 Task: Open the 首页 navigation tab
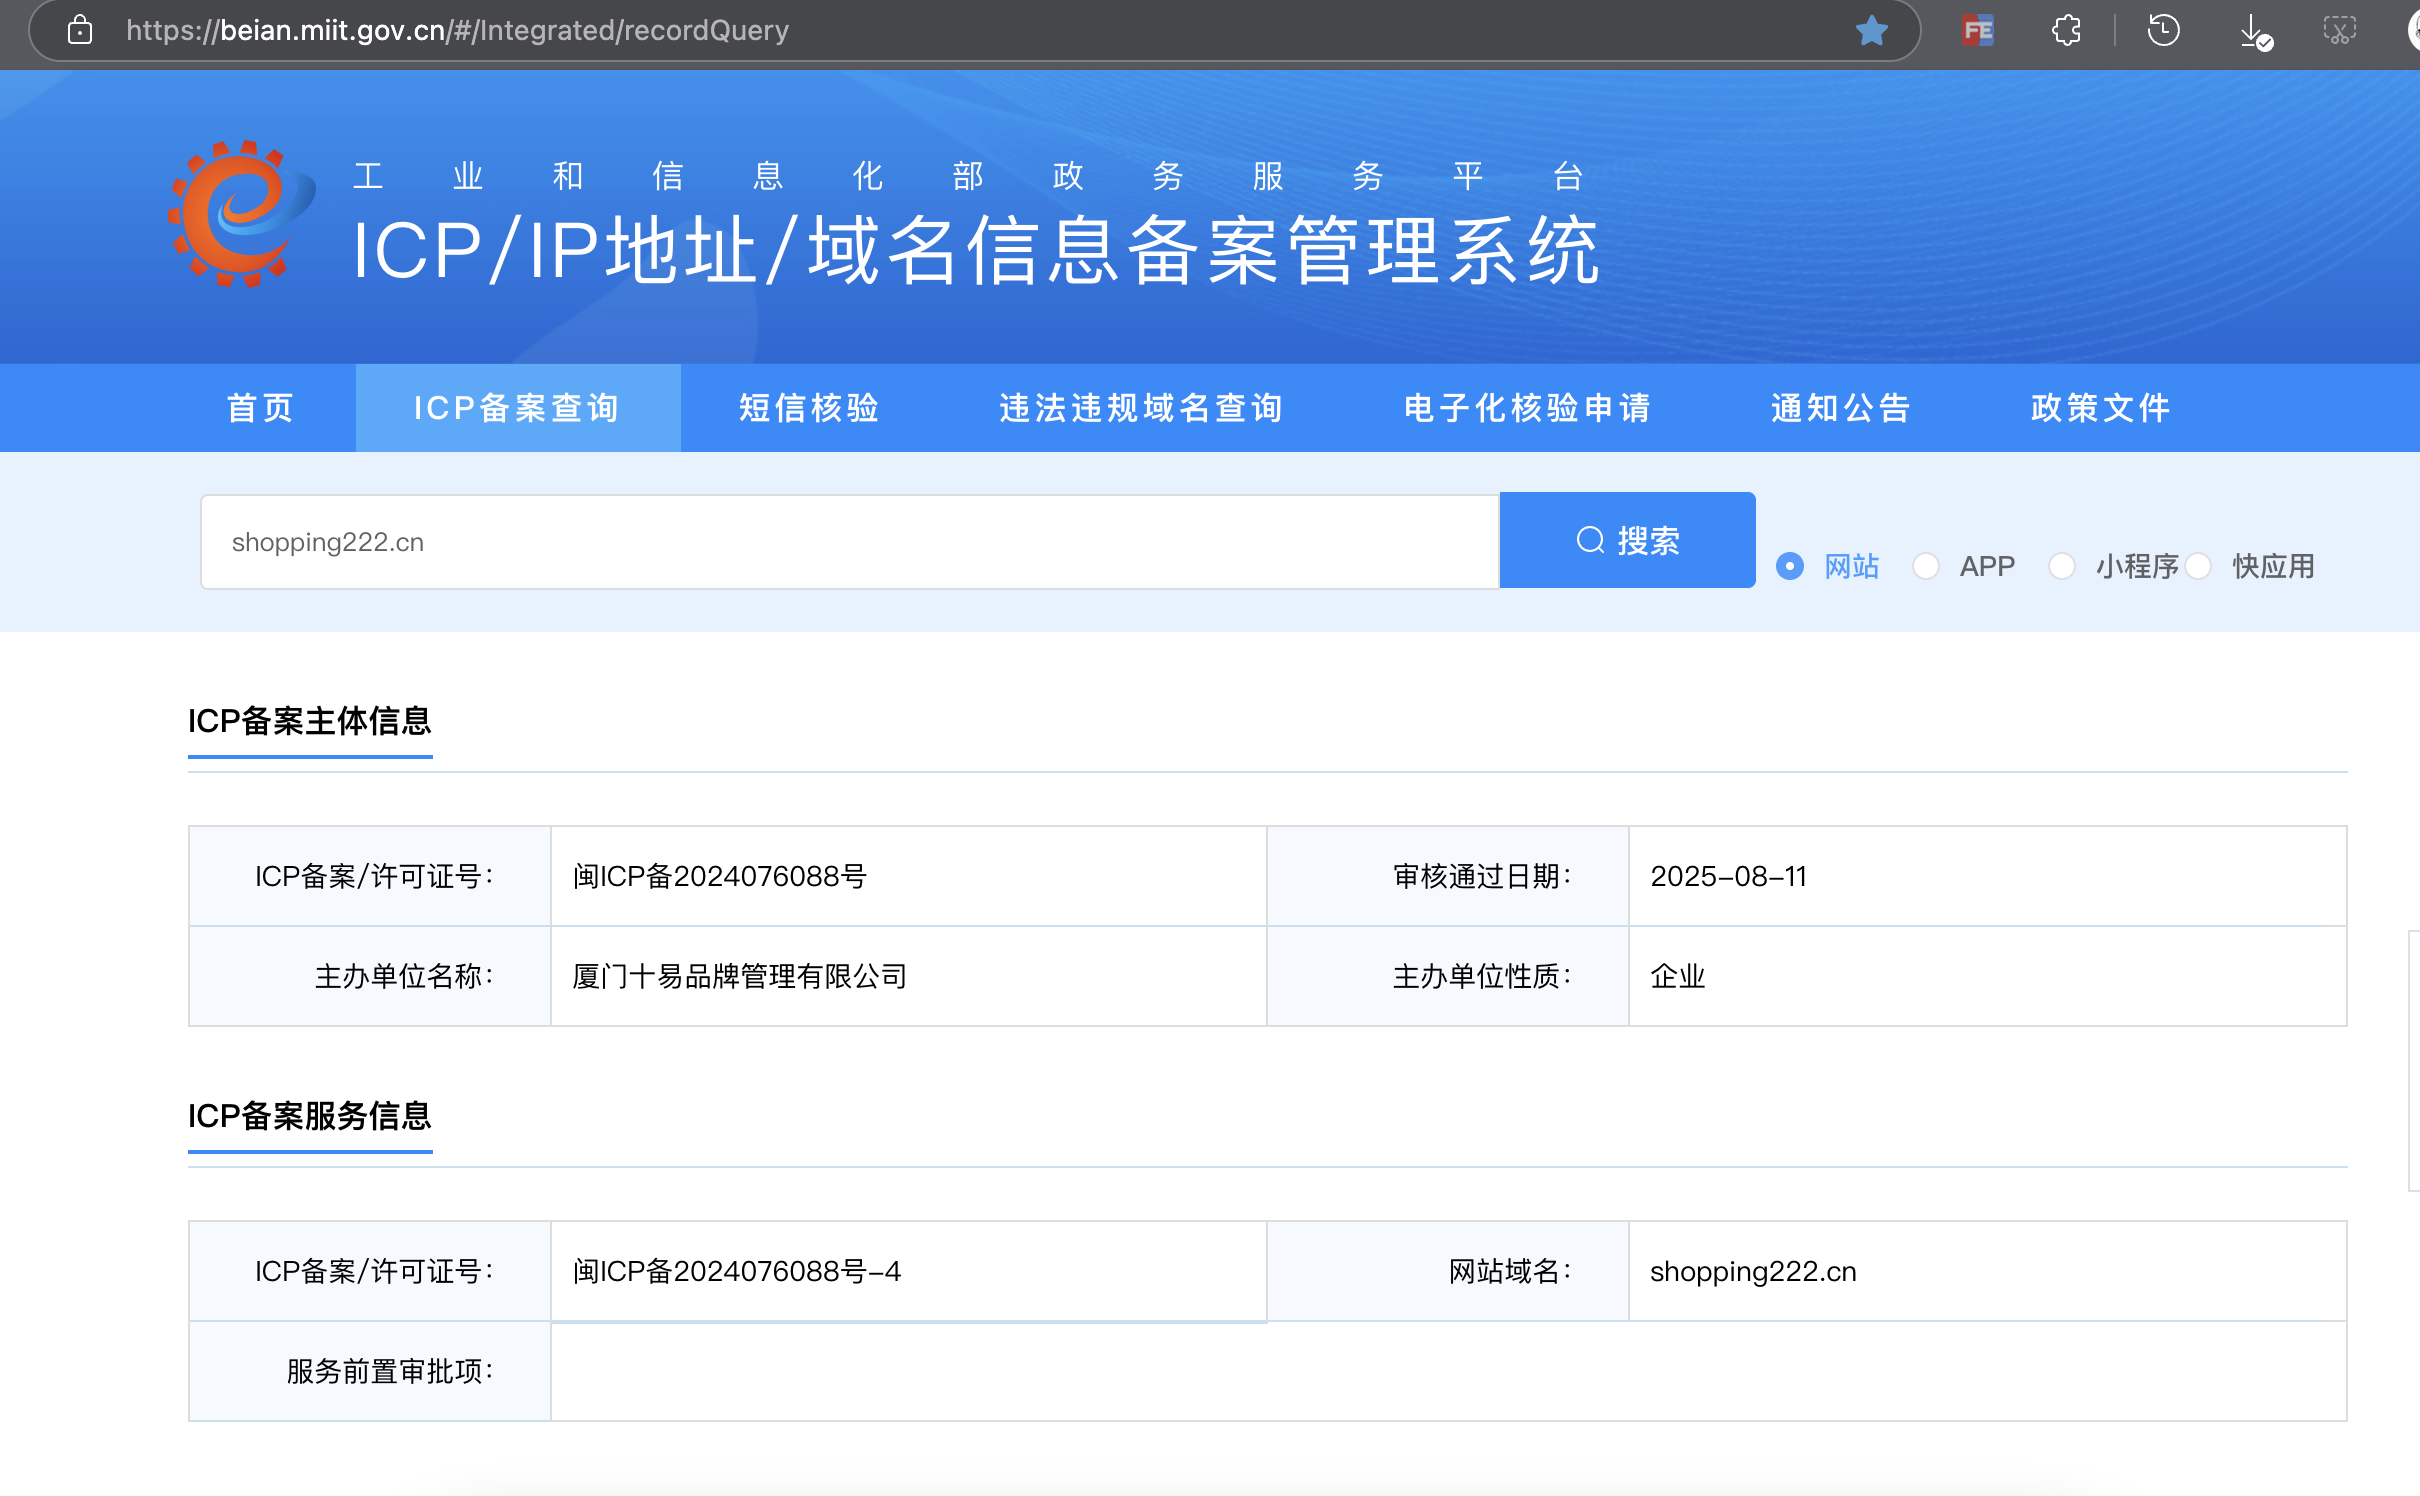261,408
